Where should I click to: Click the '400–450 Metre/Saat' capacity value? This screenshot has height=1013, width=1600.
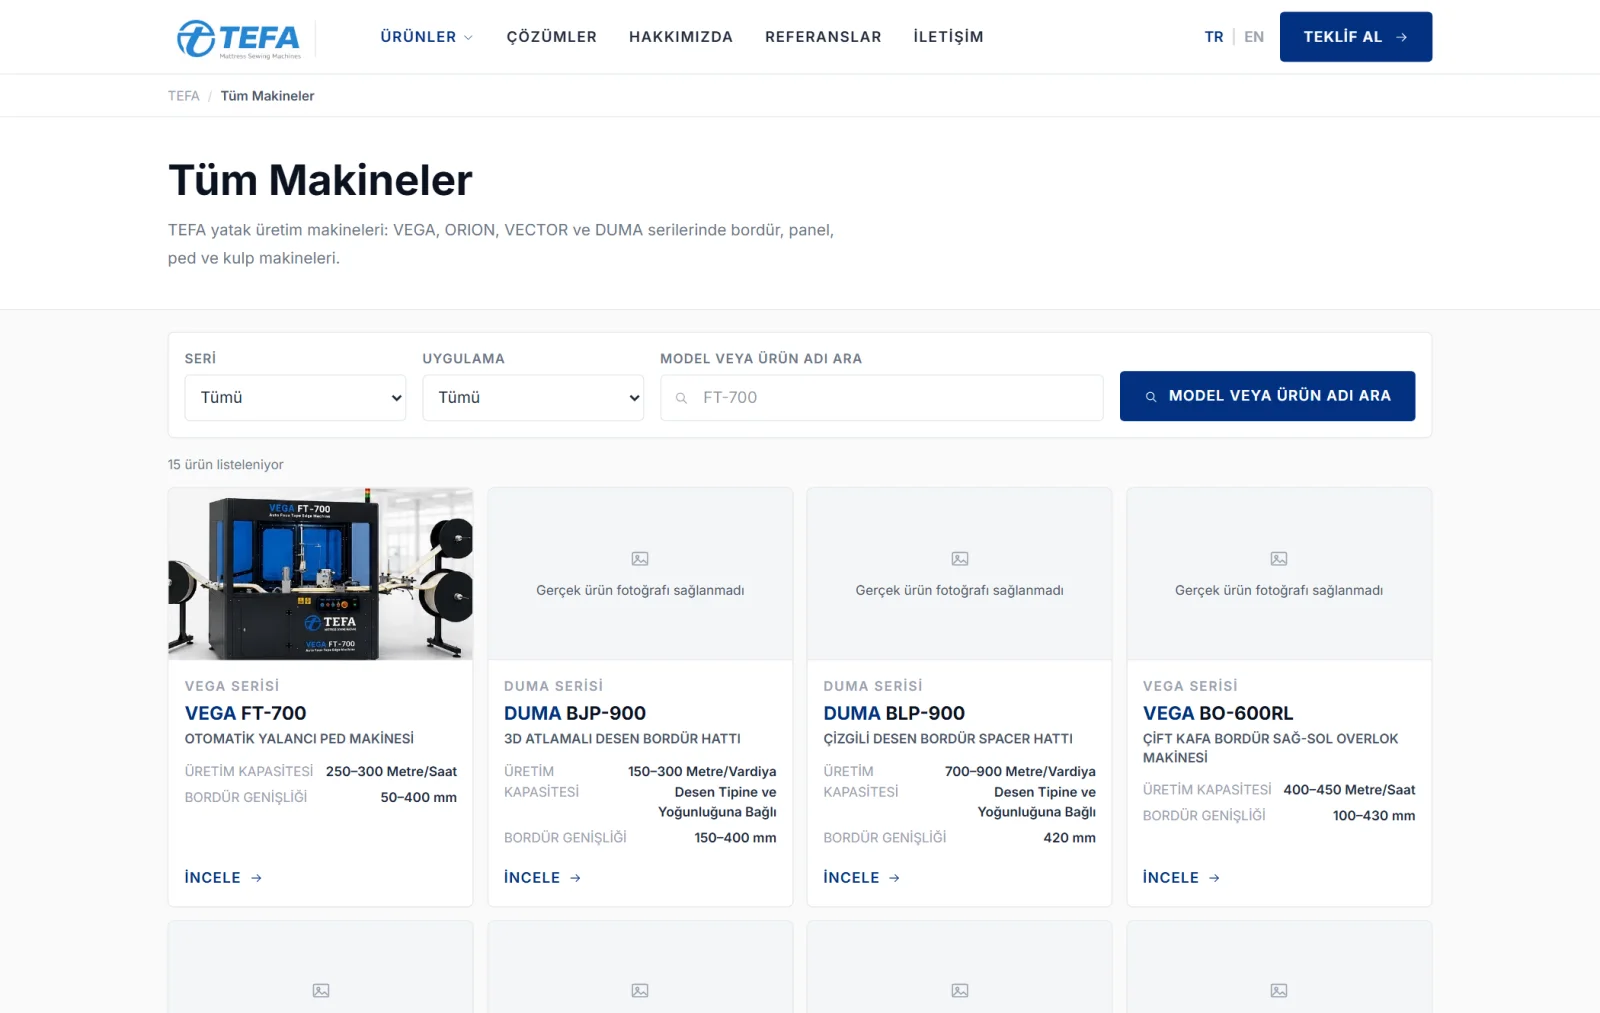[1349, 790]
